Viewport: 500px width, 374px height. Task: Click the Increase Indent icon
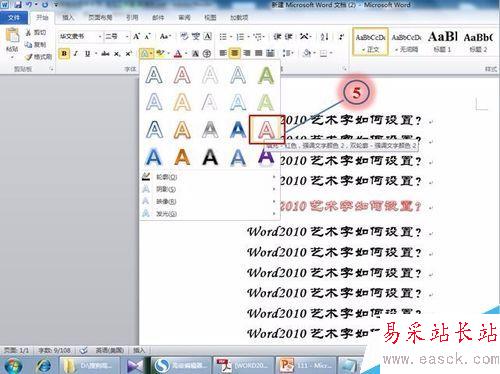point(289,36)
